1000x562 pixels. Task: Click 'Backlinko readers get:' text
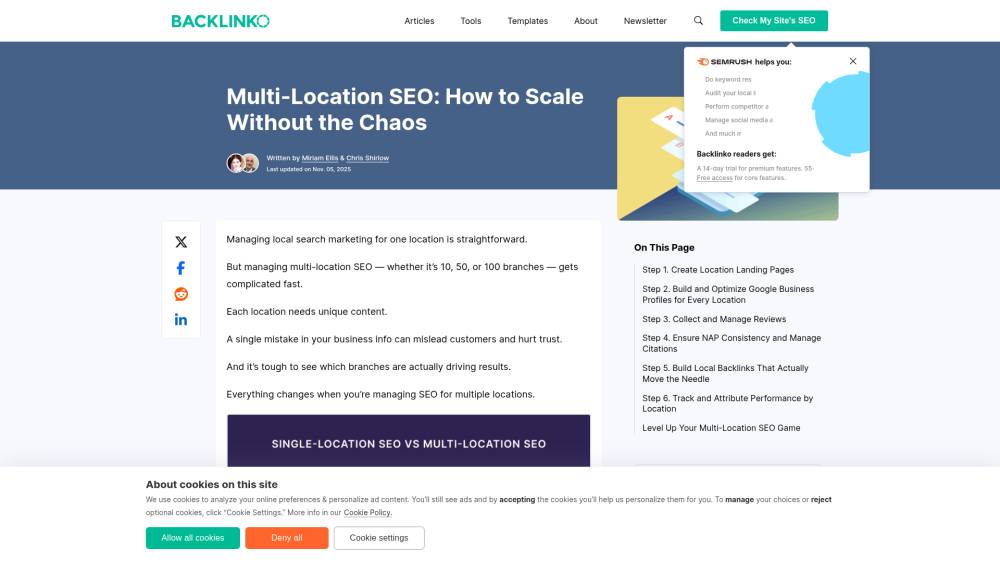[736, 154]
